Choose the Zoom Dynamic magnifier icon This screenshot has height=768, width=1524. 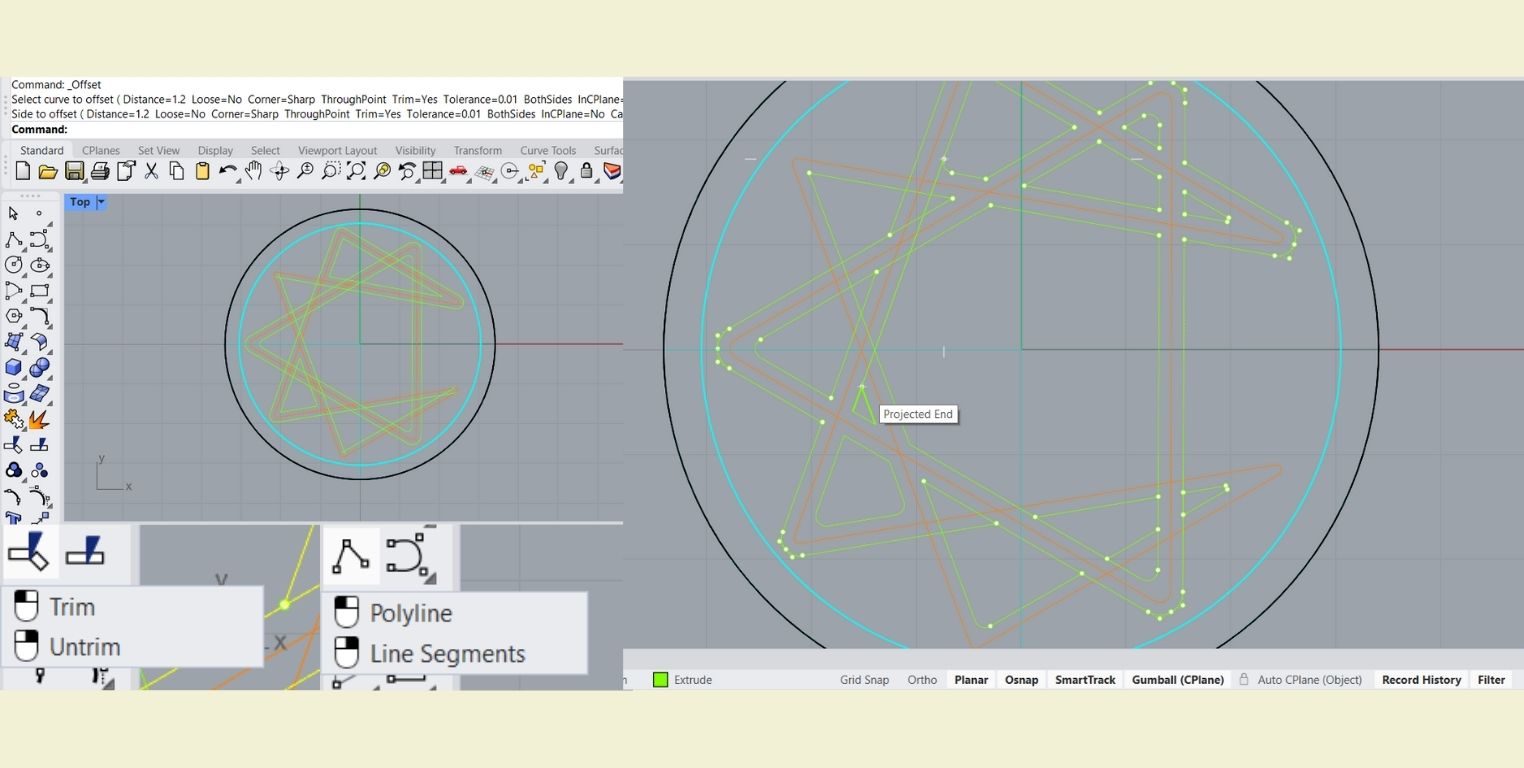coord(305,172)
